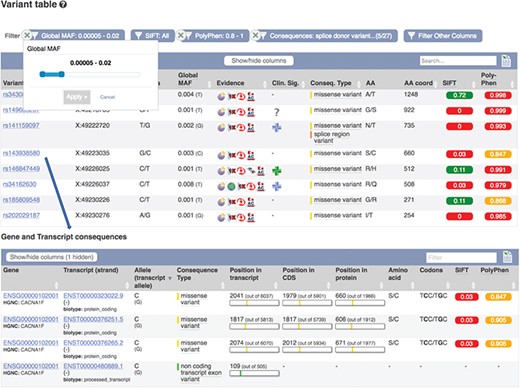Click PolyPhen score 0.999 badge
520x388 pixels.
point(498,111)
